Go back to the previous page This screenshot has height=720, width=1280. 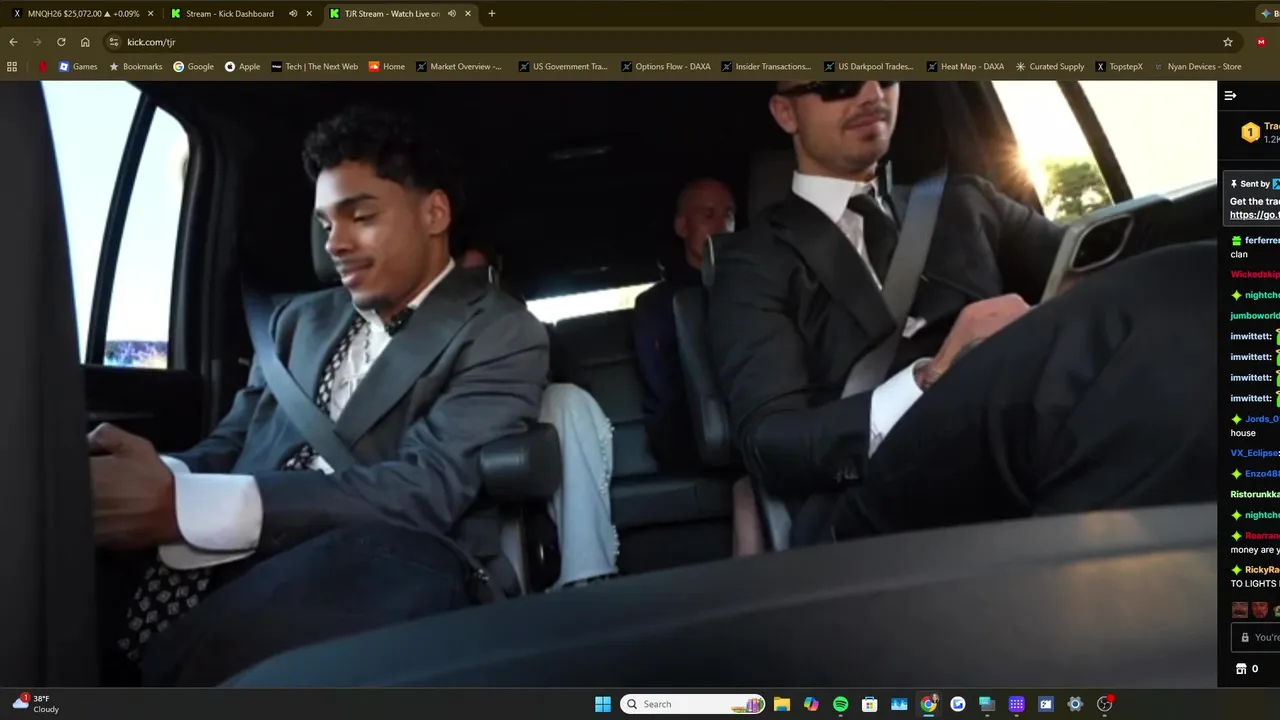pyautogui.click(x=13, y=42)
